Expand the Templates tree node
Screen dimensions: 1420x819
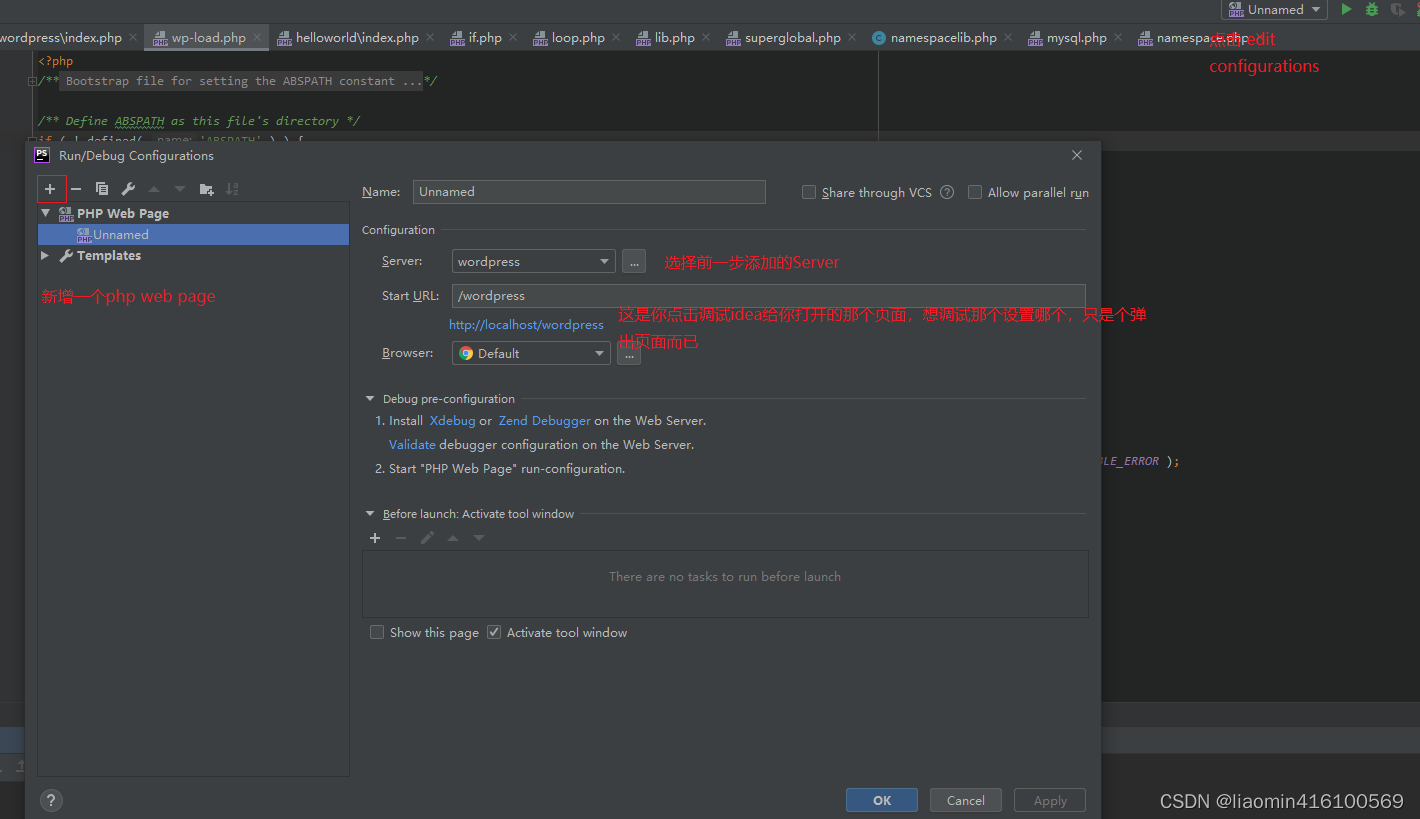click(x=45, y=256)
